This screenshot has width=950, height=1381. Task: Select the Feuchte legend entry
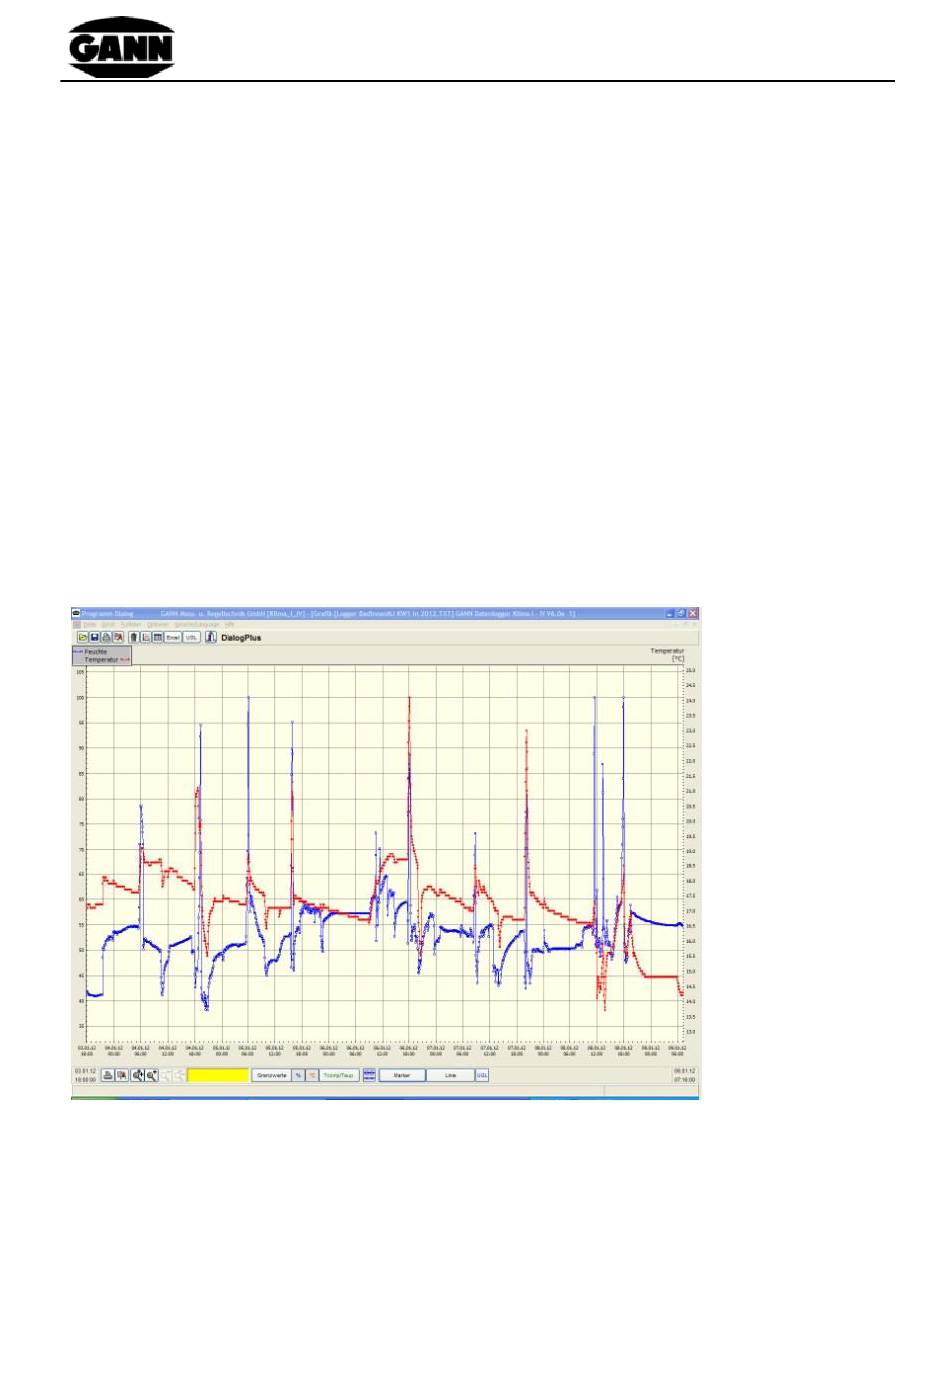pos(96,651)
